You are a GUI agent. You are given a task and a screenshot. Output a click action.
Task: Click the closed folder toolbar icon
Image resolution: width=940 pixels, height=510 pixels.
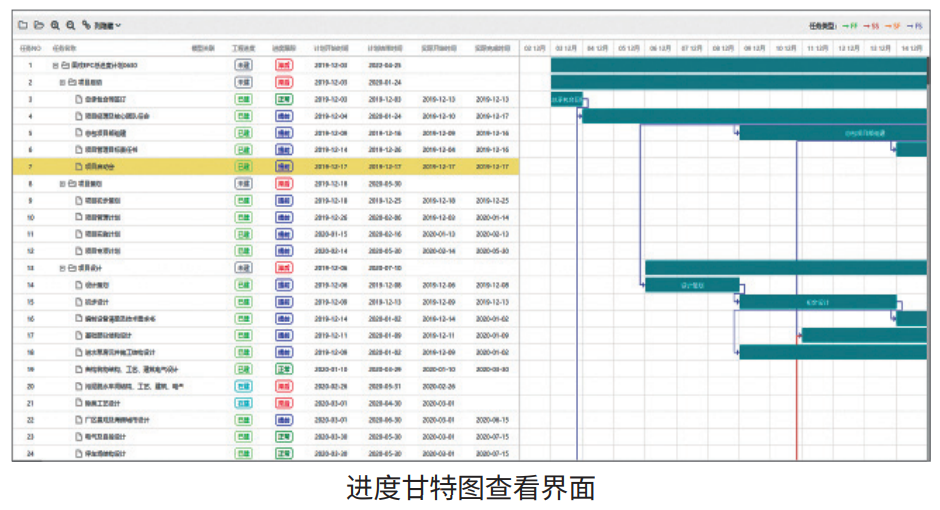pyautogui.click(x=23, y=25)
